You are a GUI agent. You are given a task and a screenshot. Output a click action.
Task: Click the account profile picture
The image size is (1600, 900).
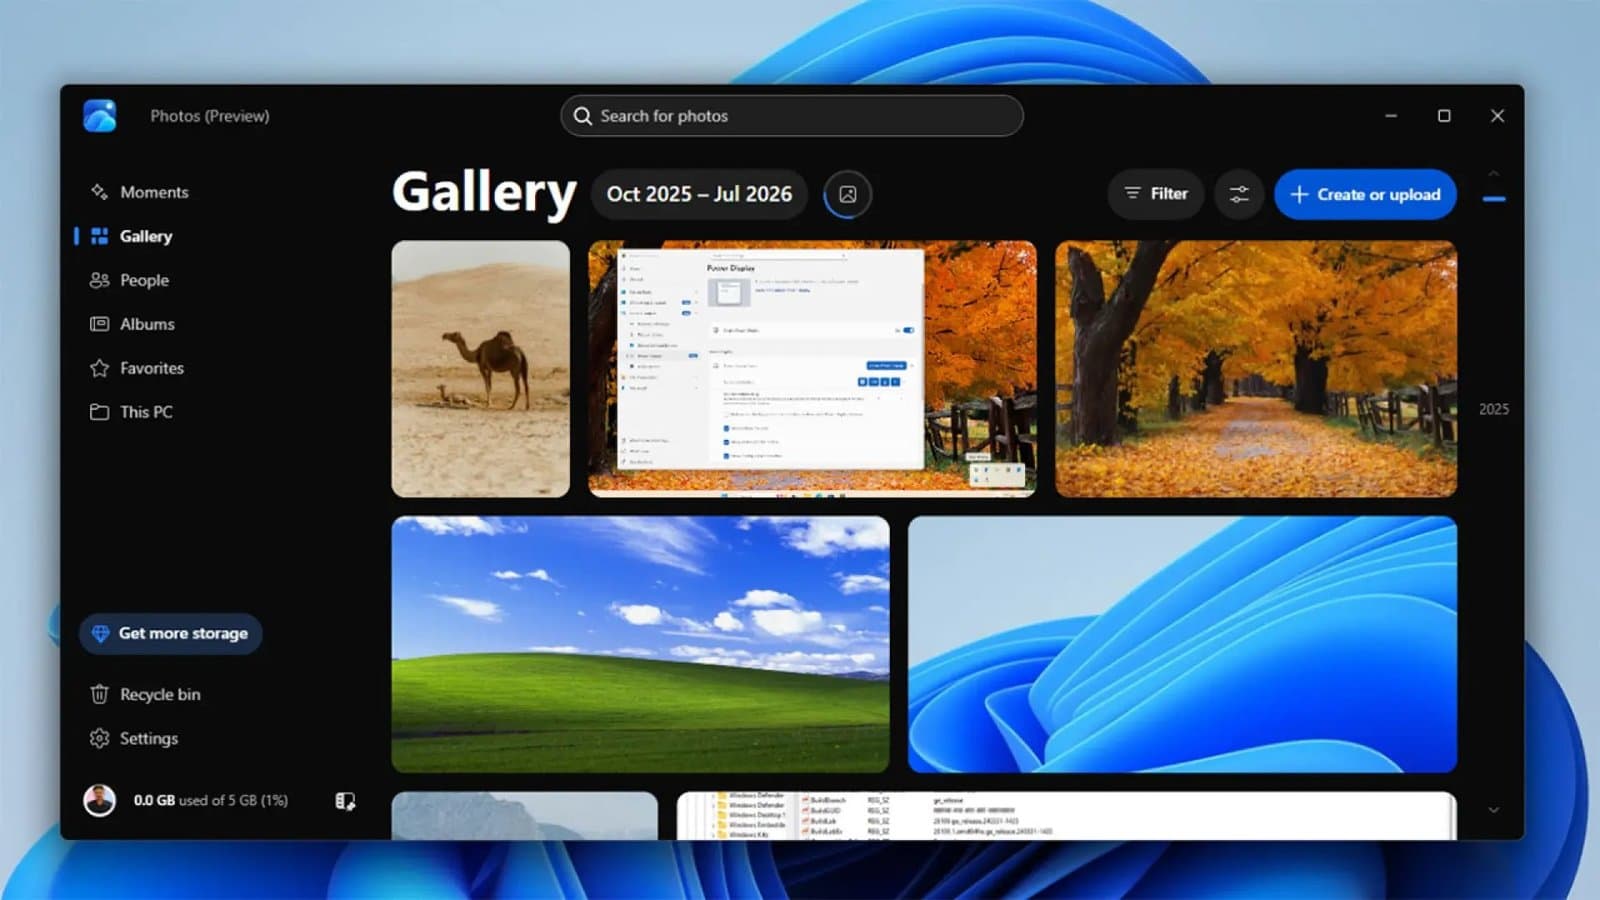pos(99,800)
